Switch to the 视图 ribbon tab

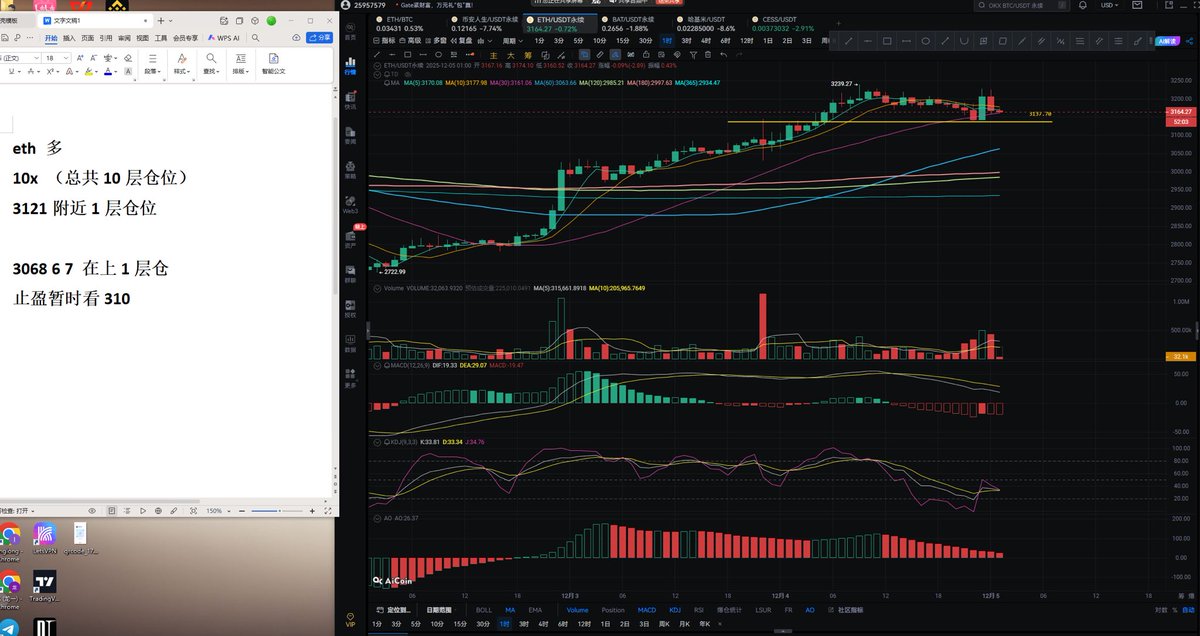[142, 38]
